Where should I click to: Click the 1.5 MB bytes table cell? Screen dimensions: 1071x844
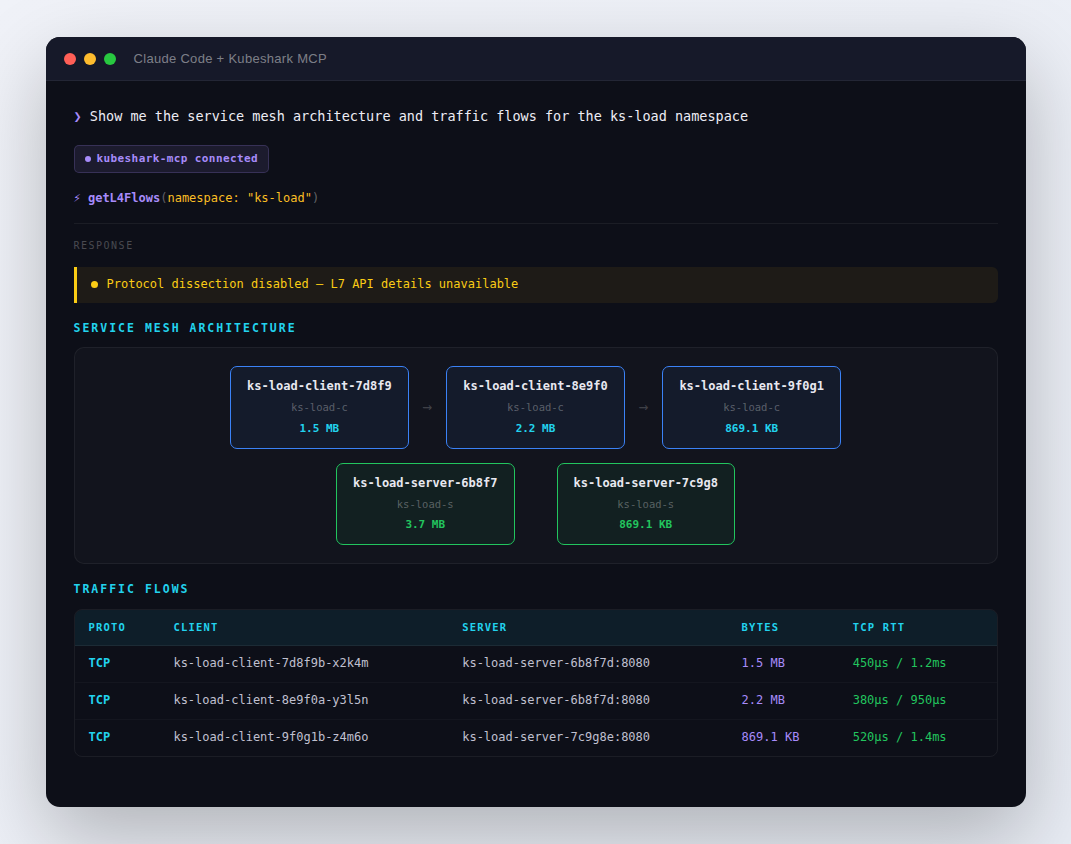(763, 663)
